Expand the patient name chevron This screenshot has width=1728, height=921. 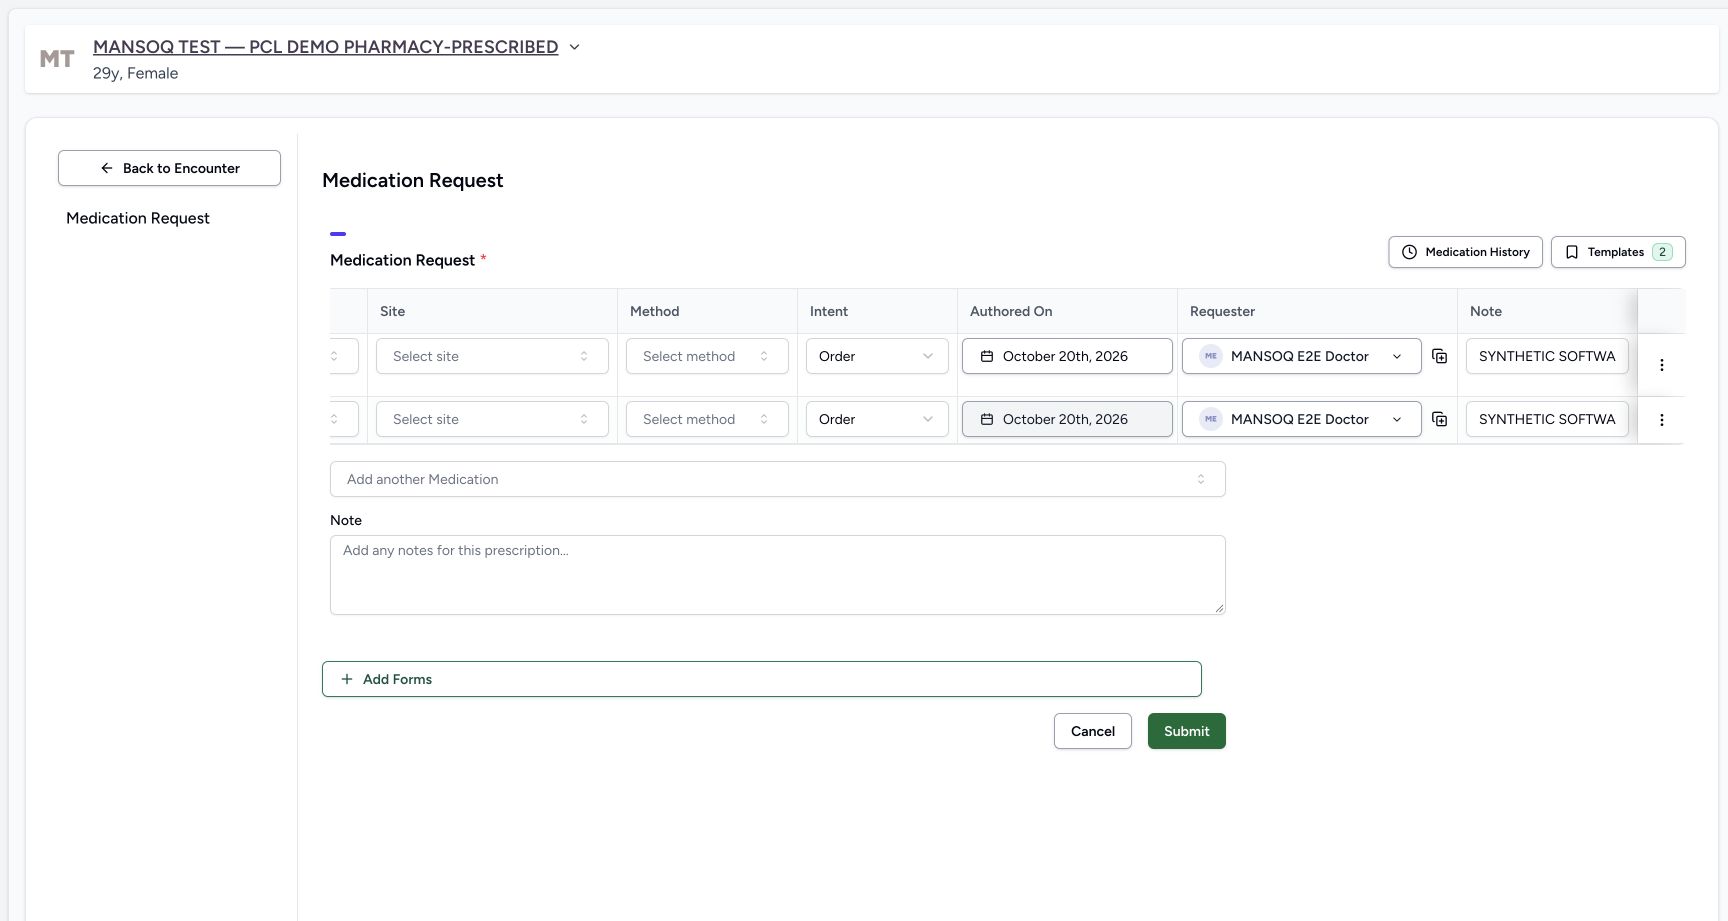(x=574, y=47)
